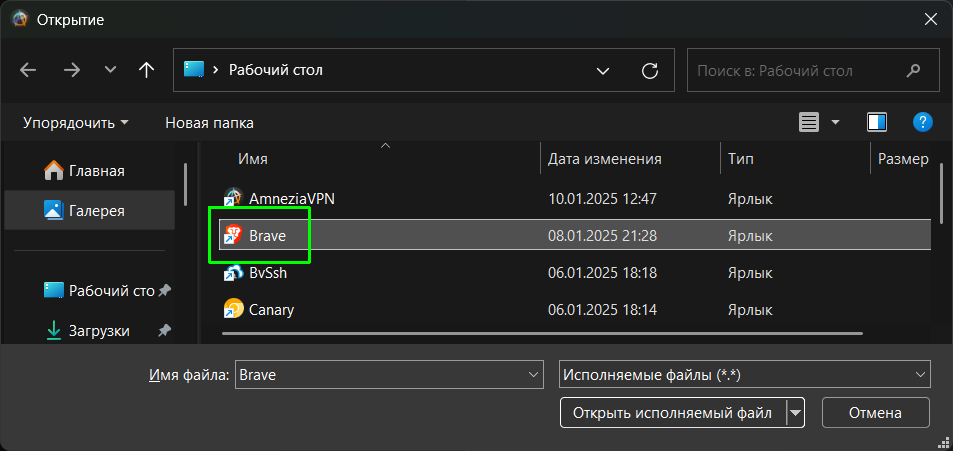Toggle the preview pane
This screenshot has height=451, width=953.
pyautogui.click(x=876, y=123)
